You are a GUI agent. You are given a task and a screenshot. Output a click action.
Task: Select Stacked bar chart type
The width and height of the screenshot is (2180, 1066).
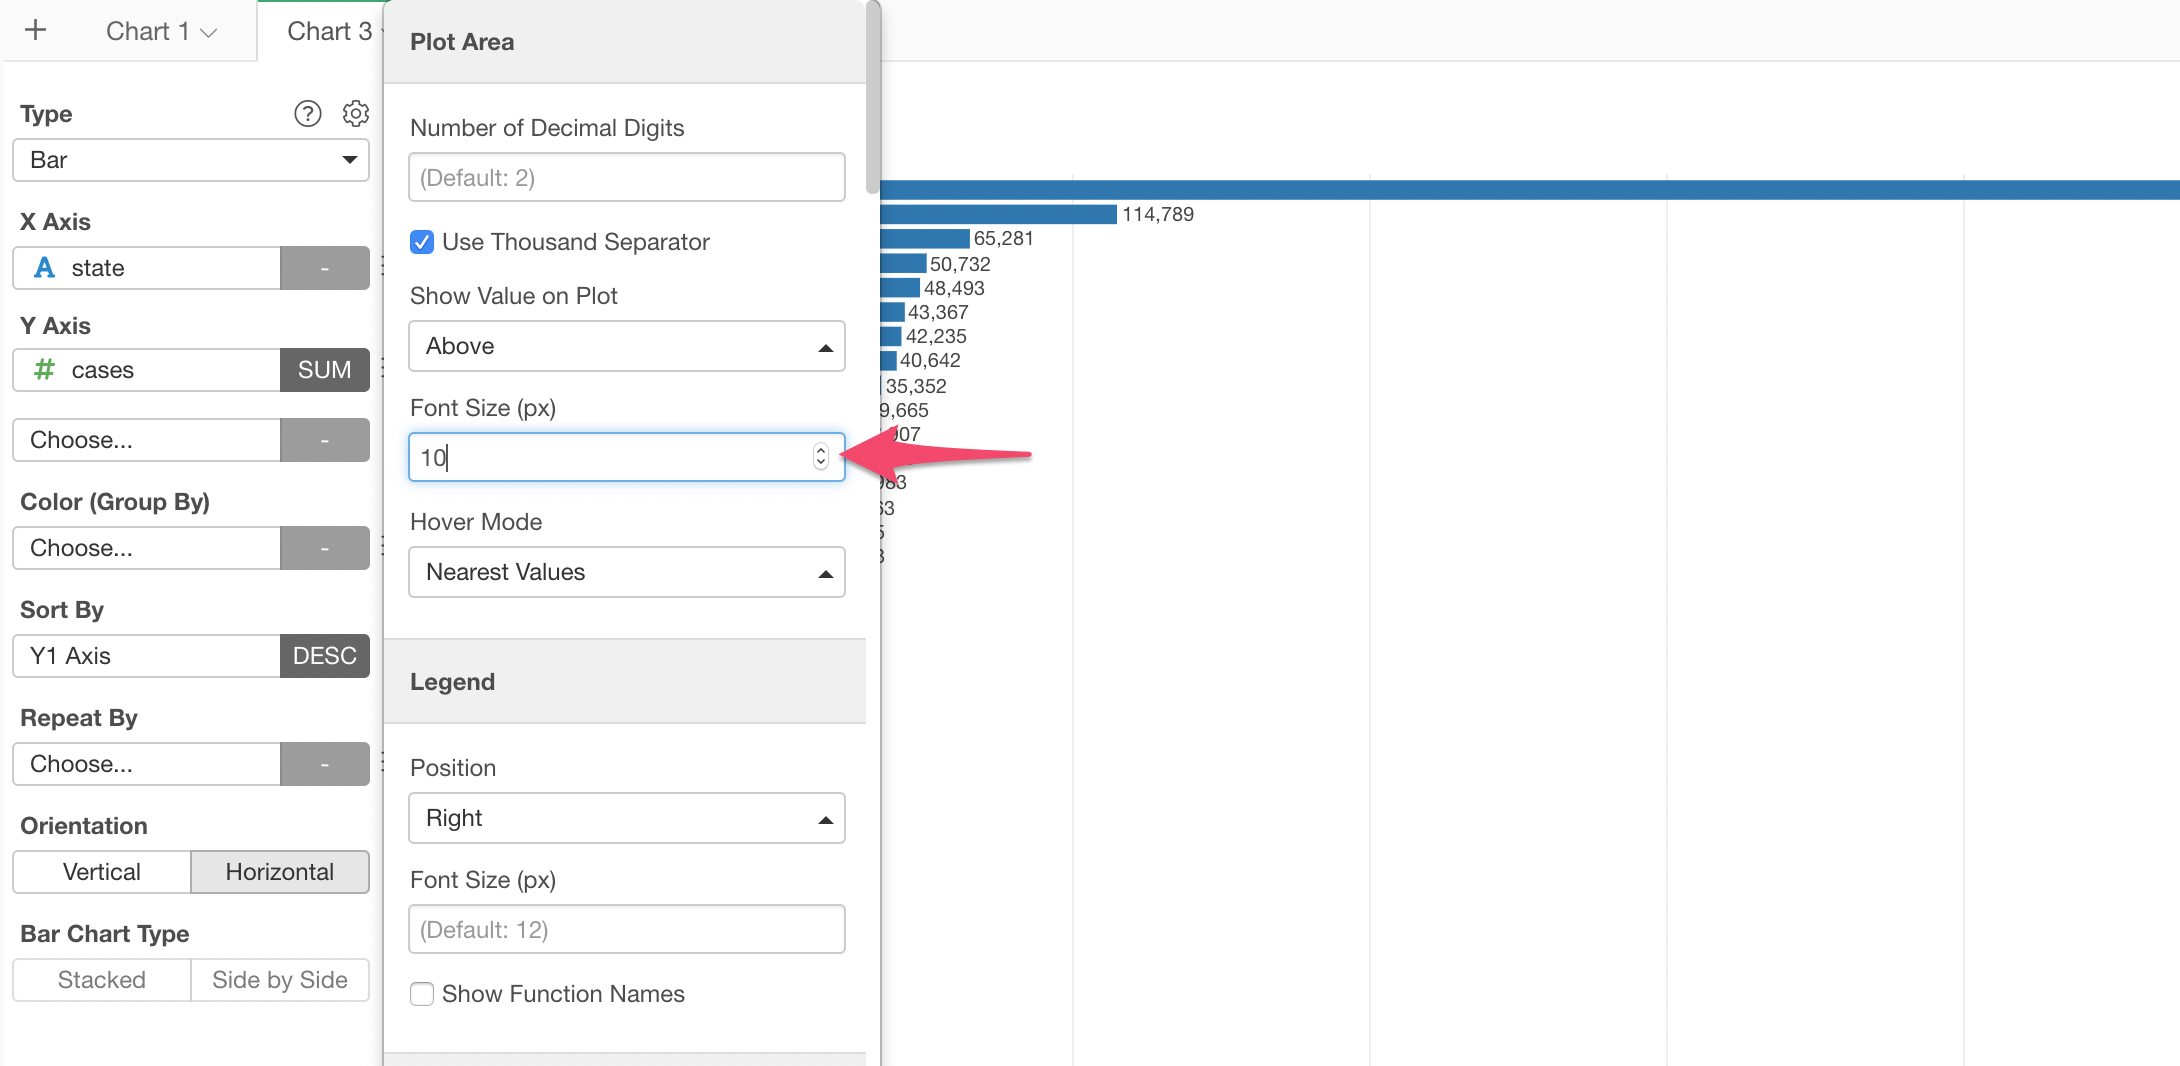tap(102, 980)
